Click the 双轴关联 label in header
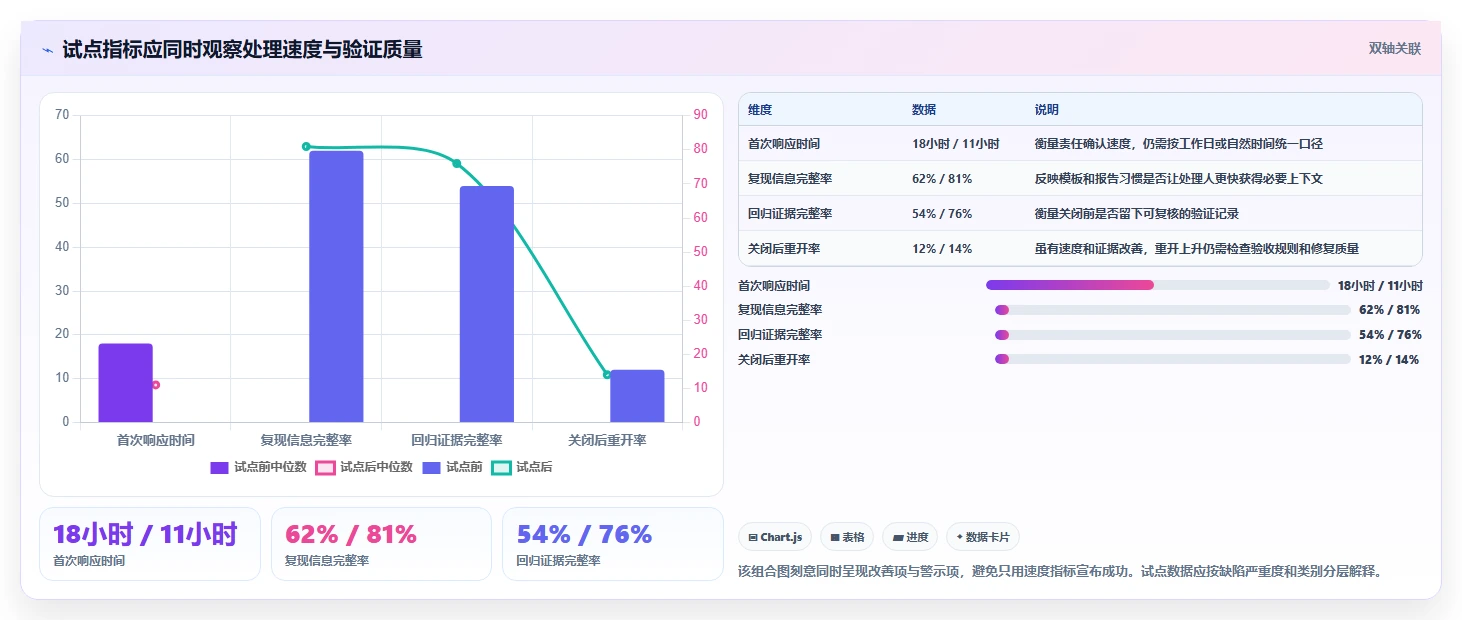 pos(1395,48)
